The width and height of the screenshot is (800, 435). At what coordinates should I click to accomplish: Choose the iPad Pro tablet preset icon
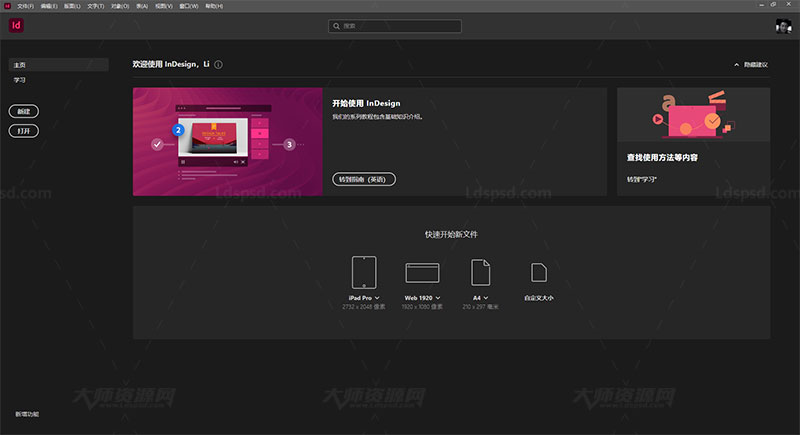pyautogui.click(x=364, y=272)
